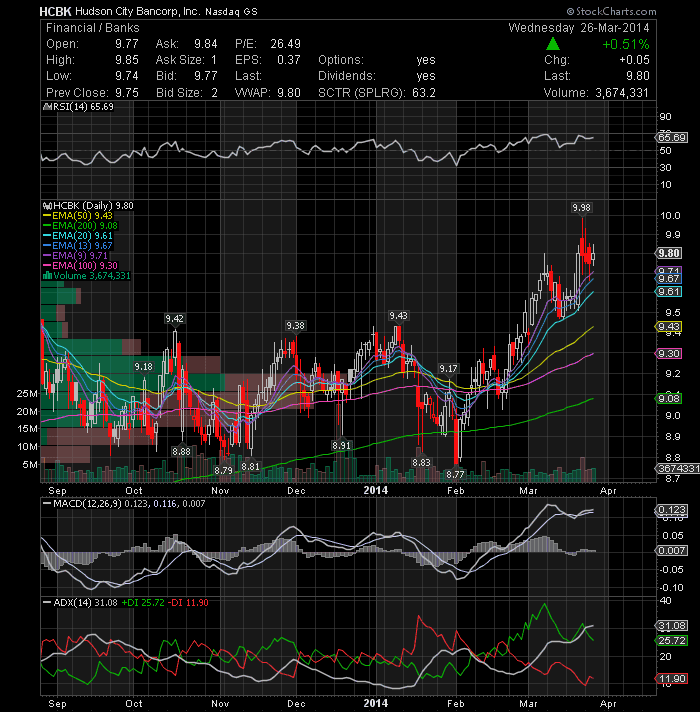Click the 2014 label on bottom ADX time axis
Screen dimensions: 700x712
pyautogui.click(x=376, y=704)
